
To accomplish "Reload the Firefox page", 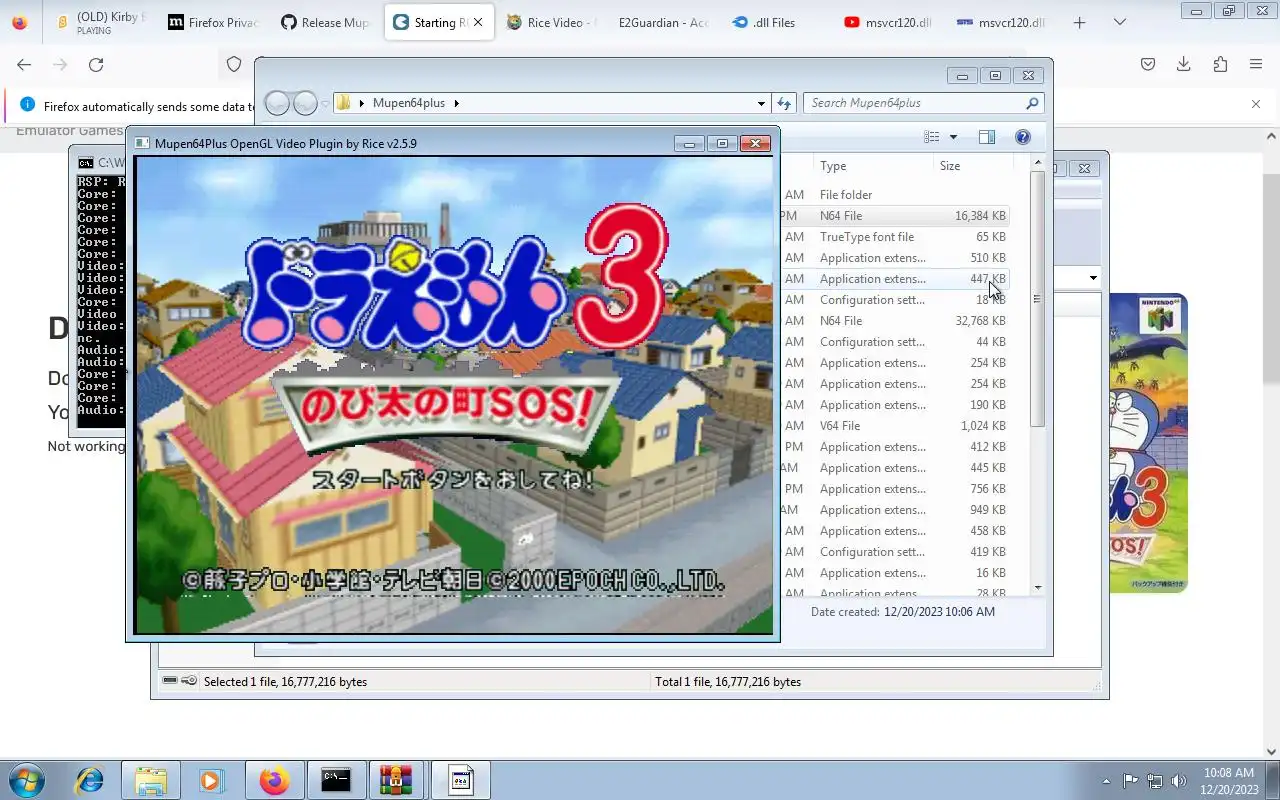I will coord(96,64).
